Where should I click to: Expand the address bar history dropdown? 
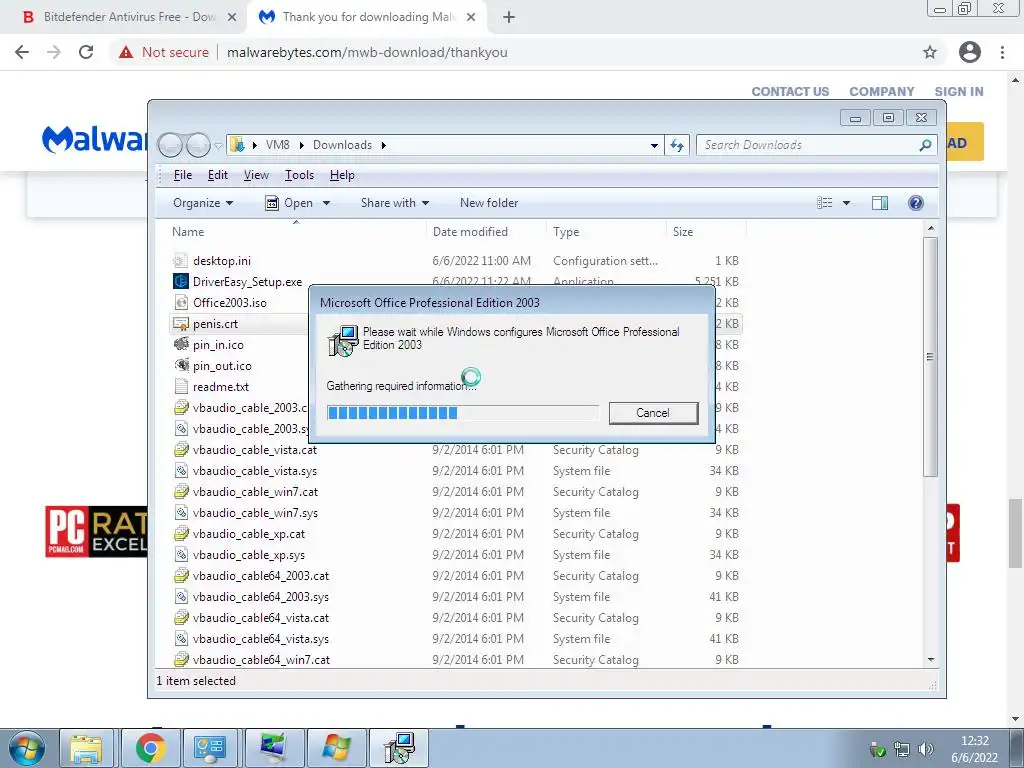[654, 145]
